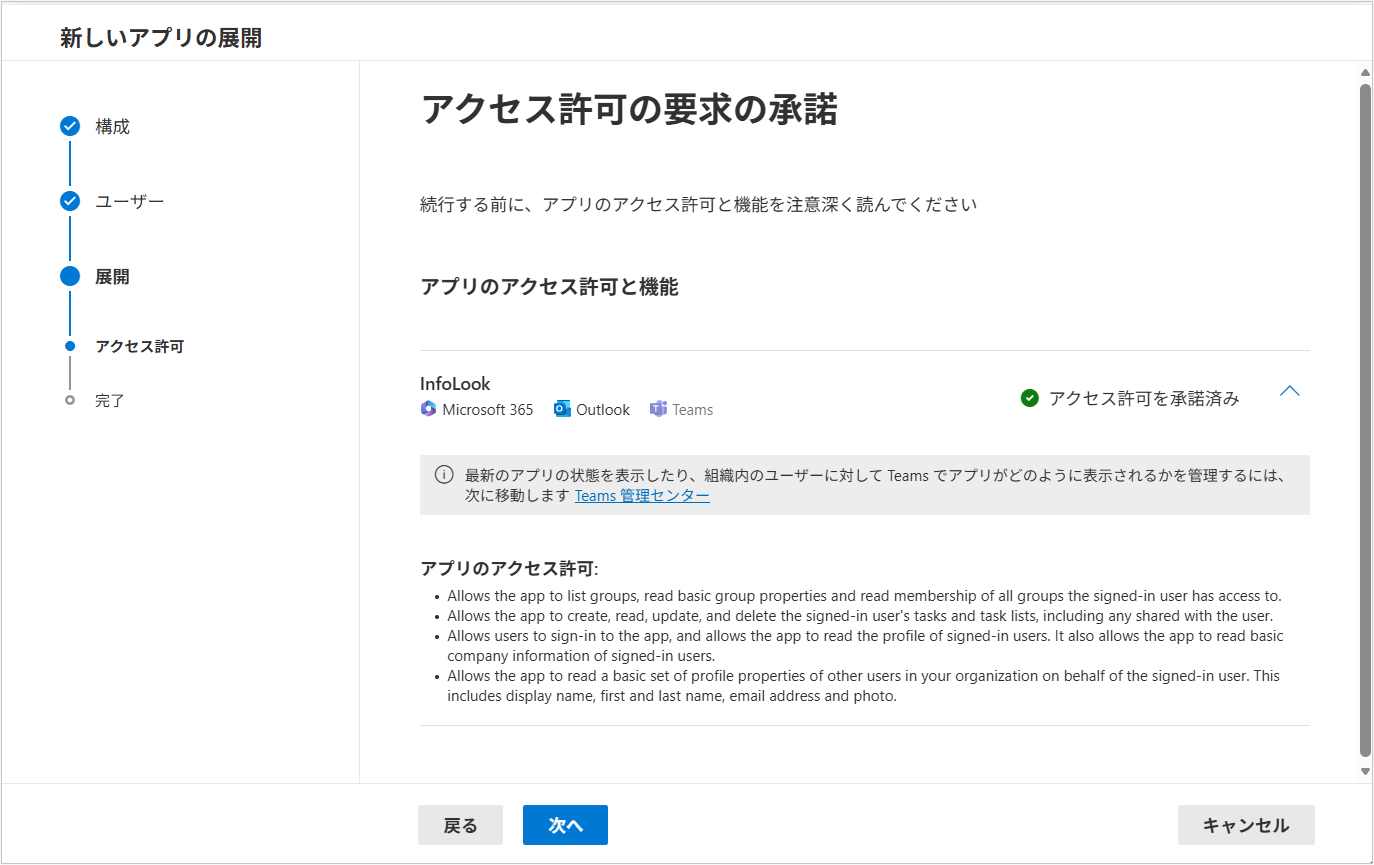Screen dimensions: 1374x865
Task: Click the 構成 step checkmark icon
Action: coord(70,126)
